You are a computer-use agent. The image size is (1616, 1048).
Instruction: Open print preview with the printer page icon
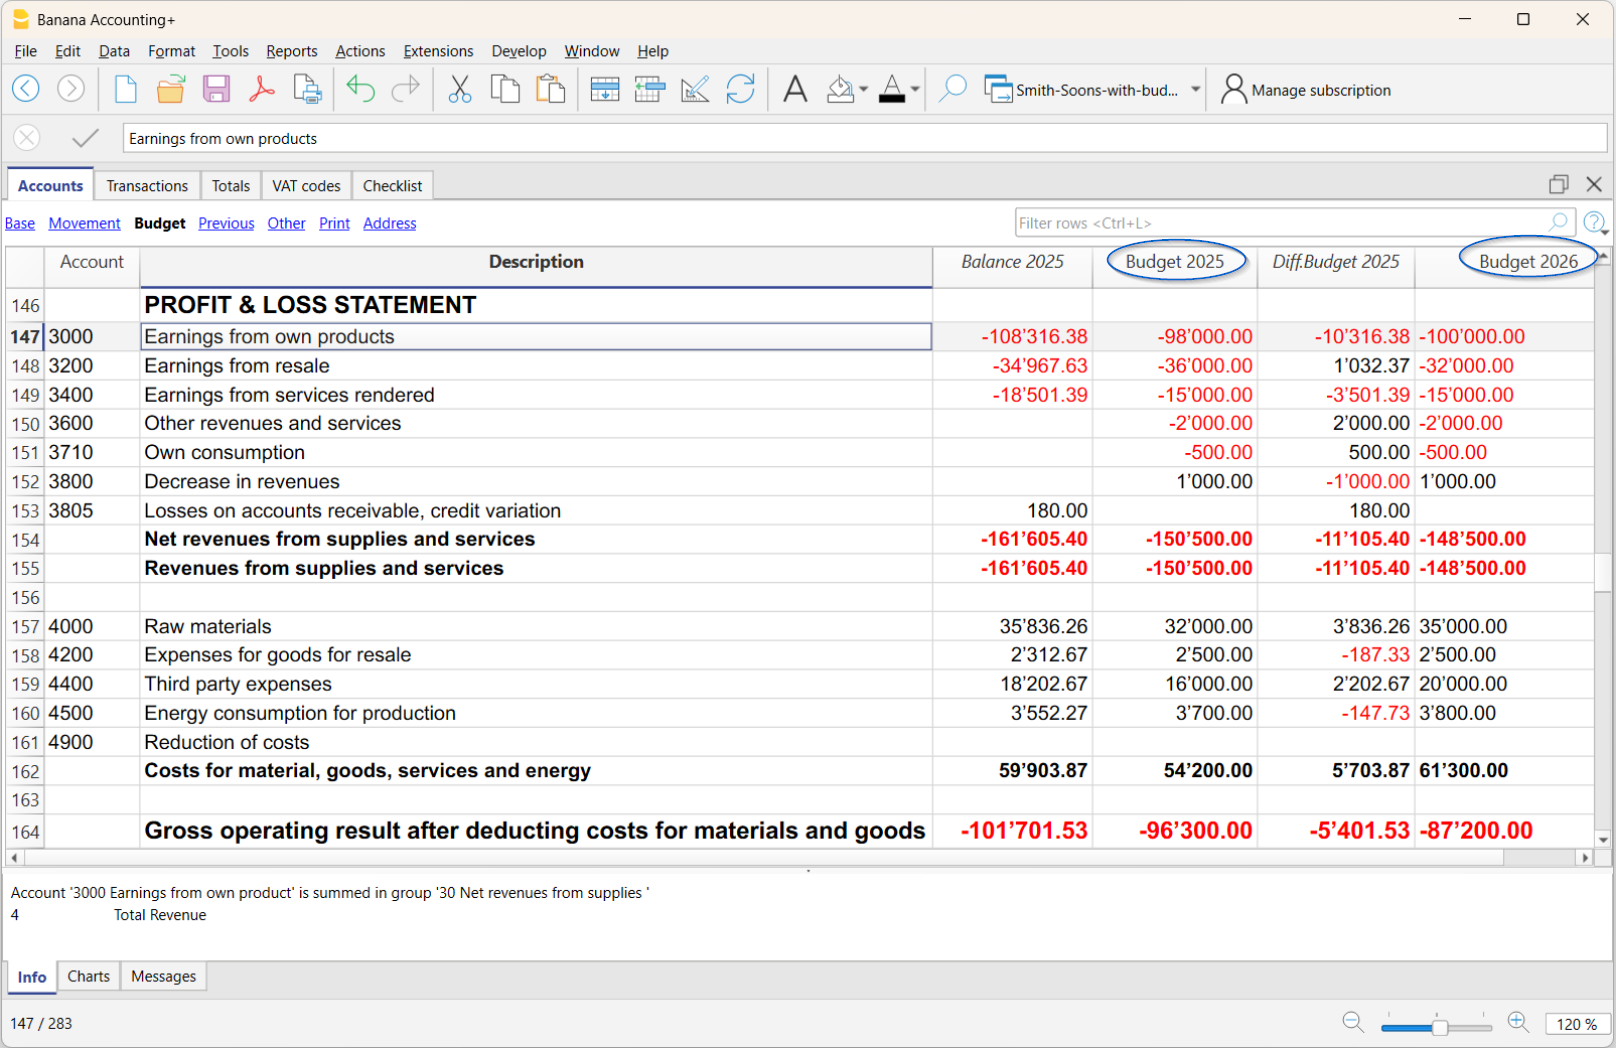(x=307, y=89)
